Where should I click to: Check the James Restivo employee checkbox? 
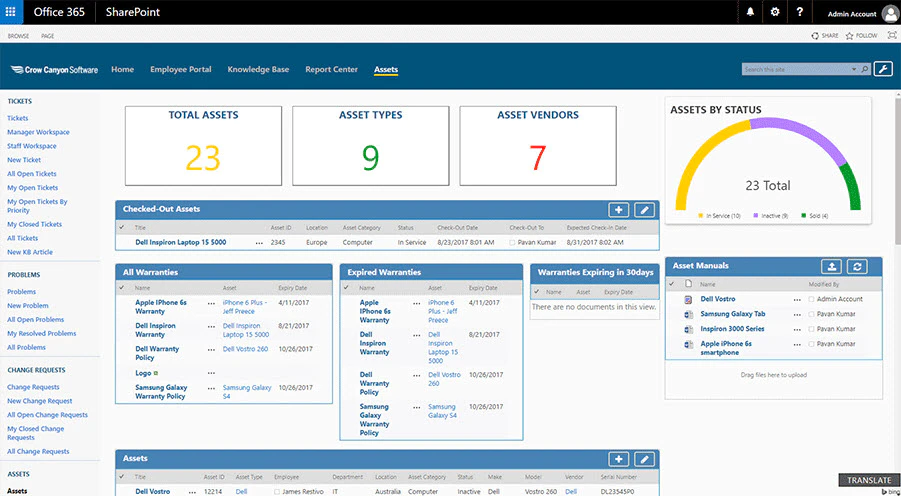point(278,492)
